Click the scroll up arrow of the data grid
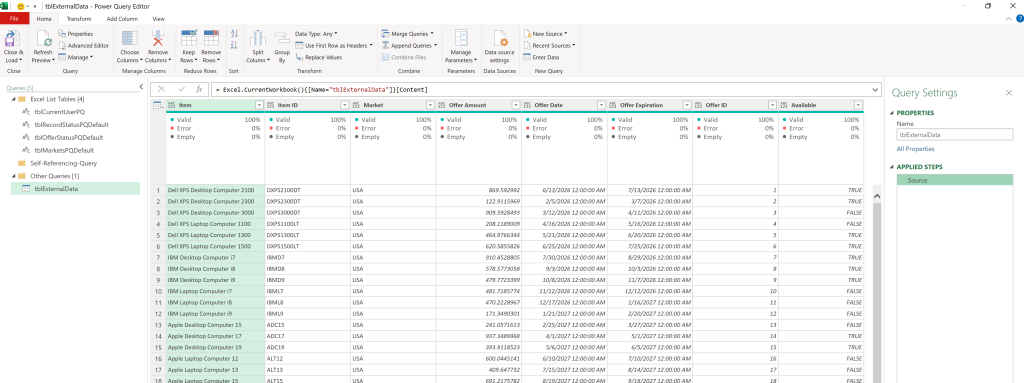 click(876, 196)
